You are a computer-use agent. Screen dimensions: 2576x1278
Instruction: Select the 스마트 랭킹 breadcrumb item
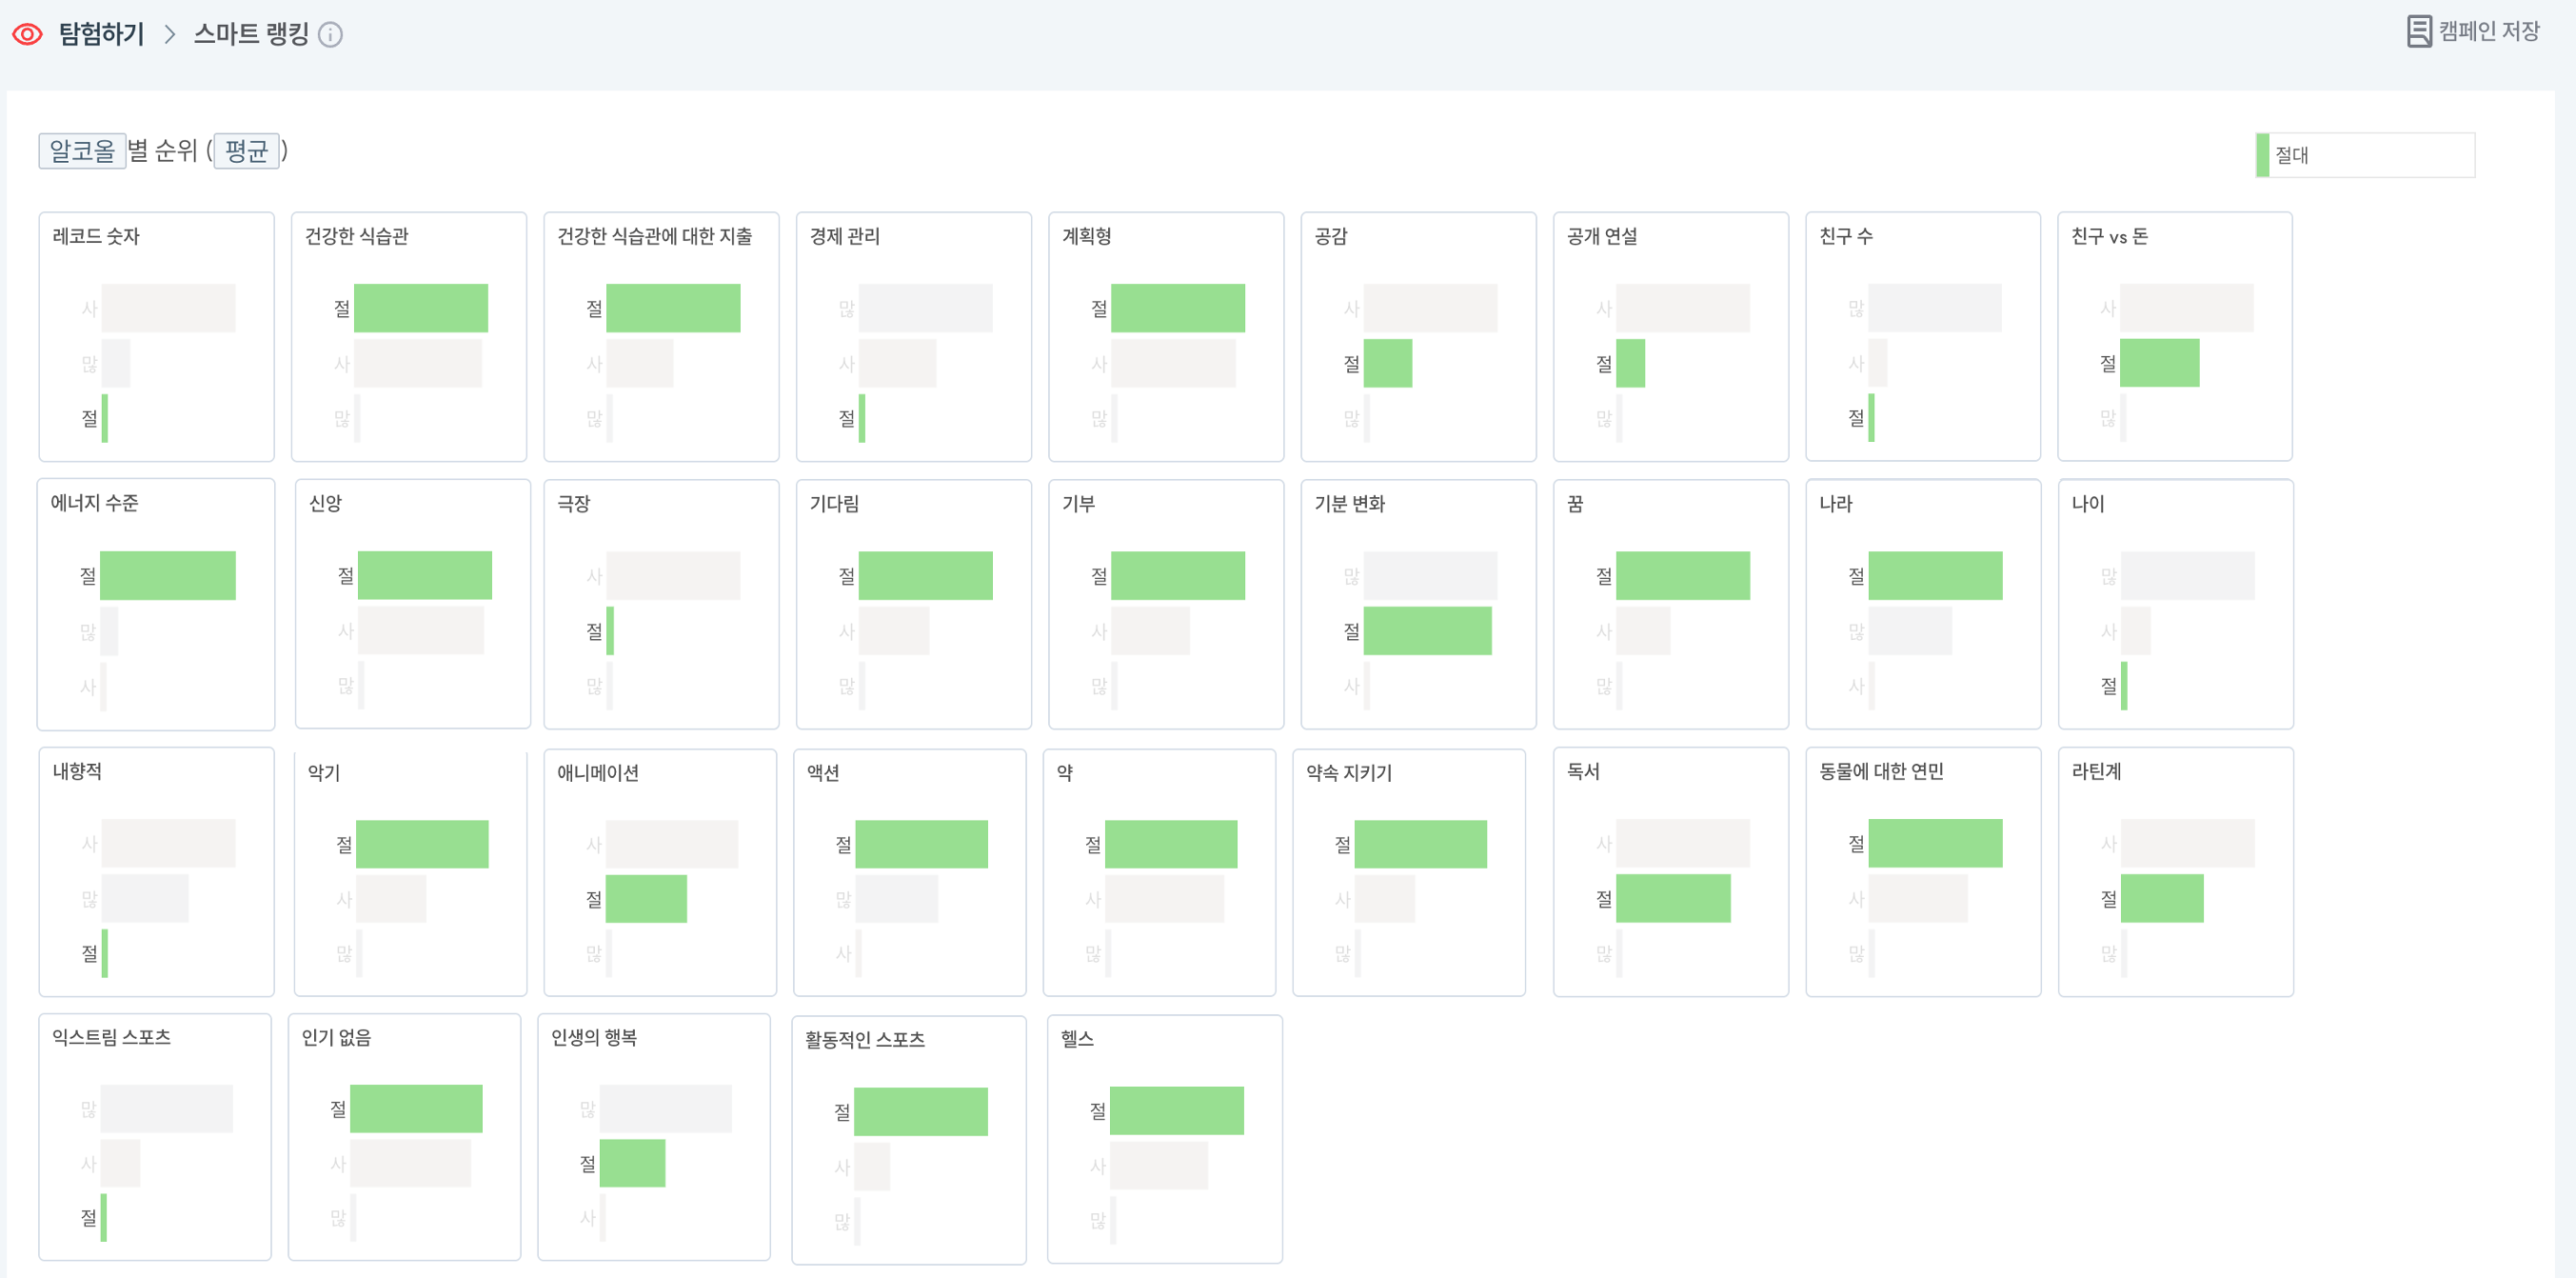(x=251, y=34)
